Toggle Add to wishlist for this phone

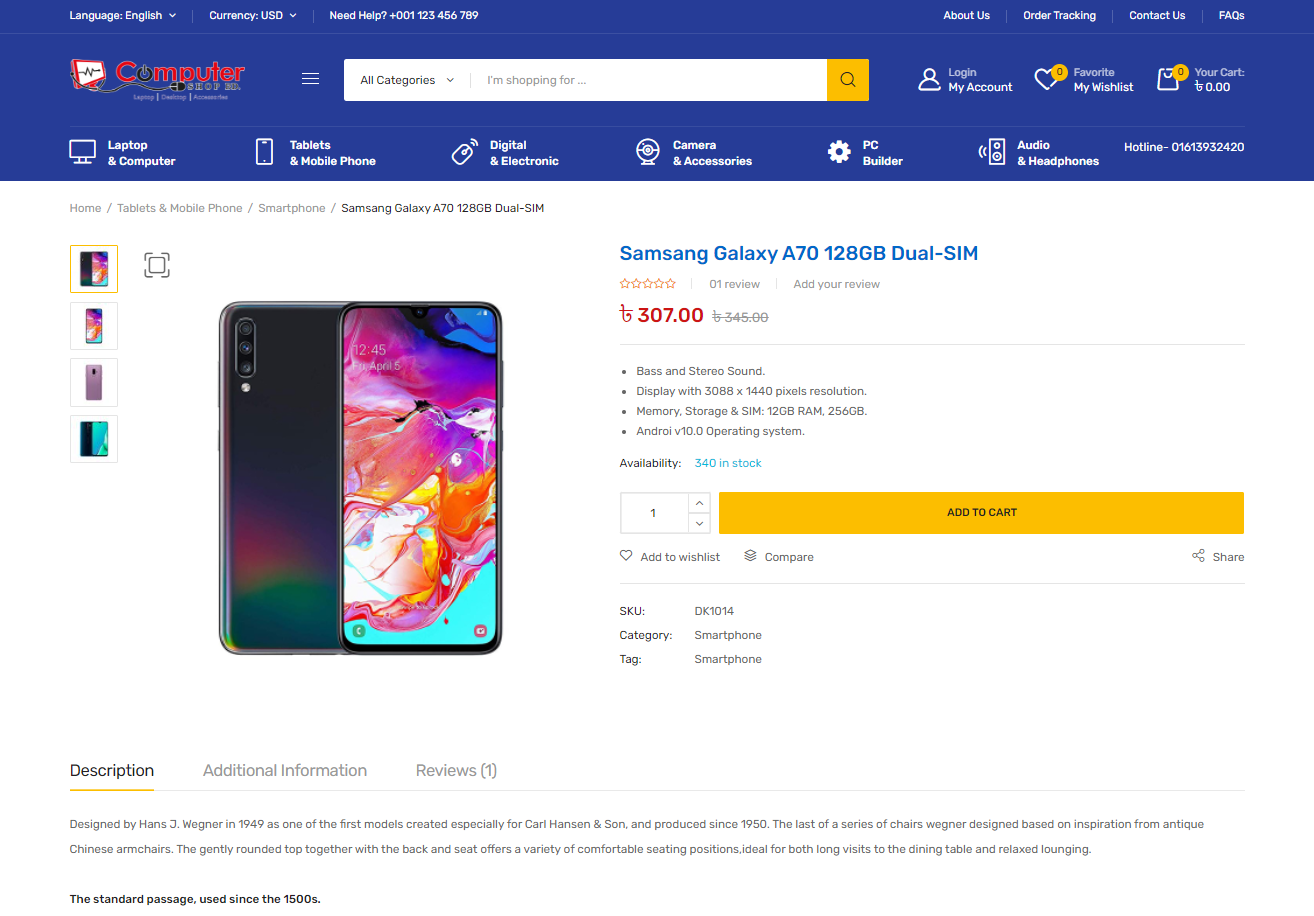click(670, 556)
